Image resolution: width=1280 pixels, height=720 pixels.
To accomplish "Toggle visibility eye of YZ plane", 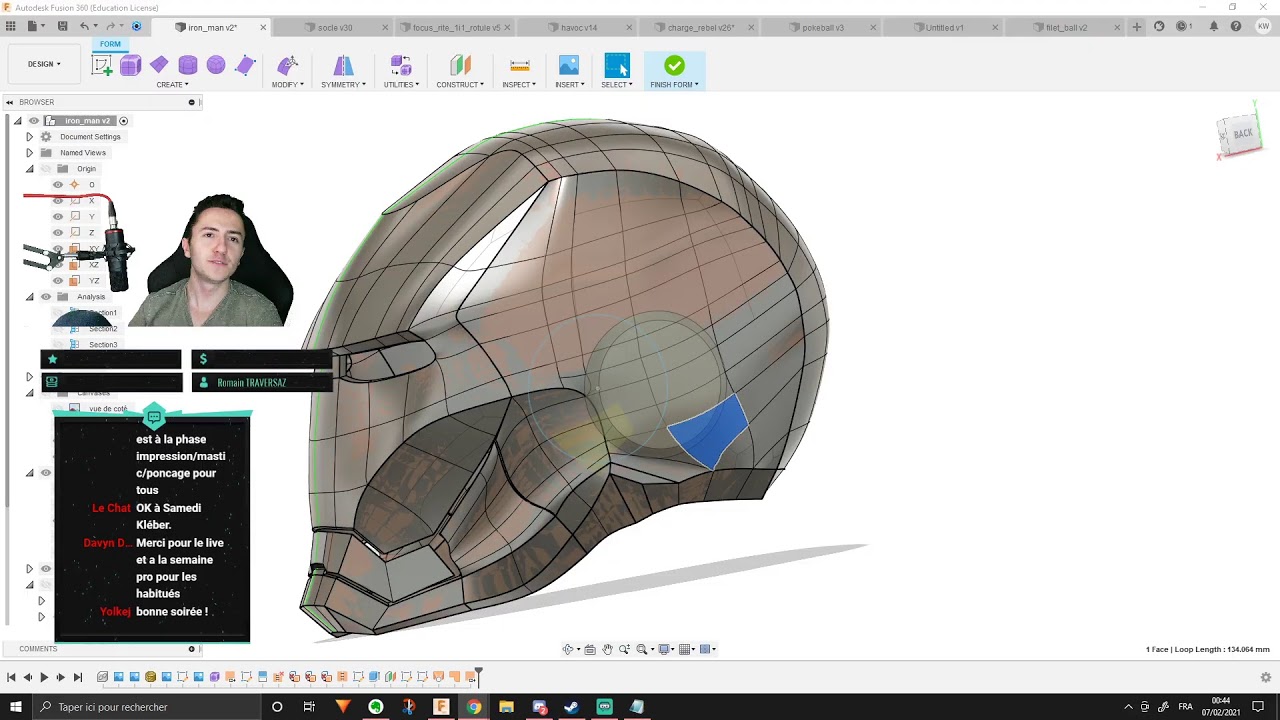I will coord(58,281).
